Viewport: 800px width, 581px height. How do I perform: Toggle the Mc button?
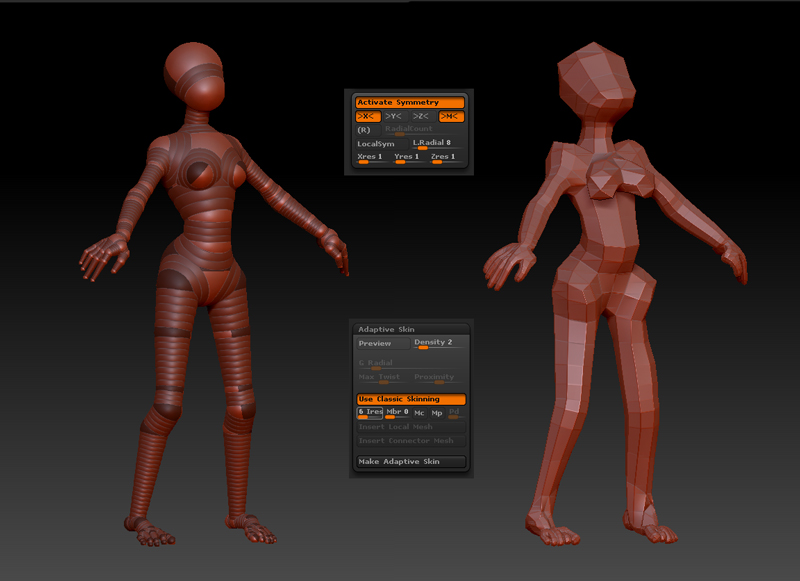[x=419, y=413]
